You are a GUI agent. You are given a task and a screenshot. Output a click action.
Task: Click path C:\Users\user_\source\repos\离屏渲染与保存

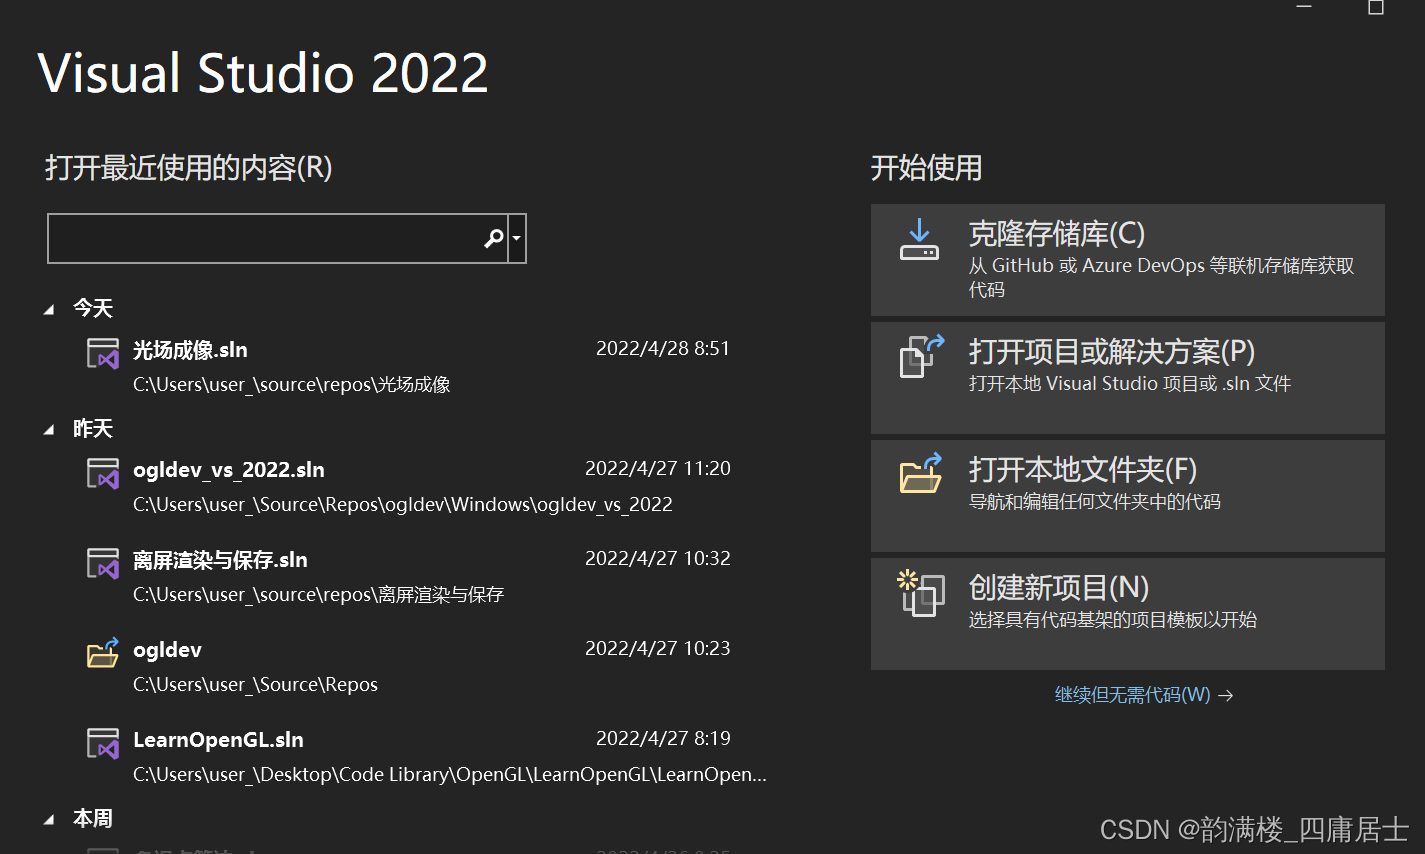click(318, 595)
